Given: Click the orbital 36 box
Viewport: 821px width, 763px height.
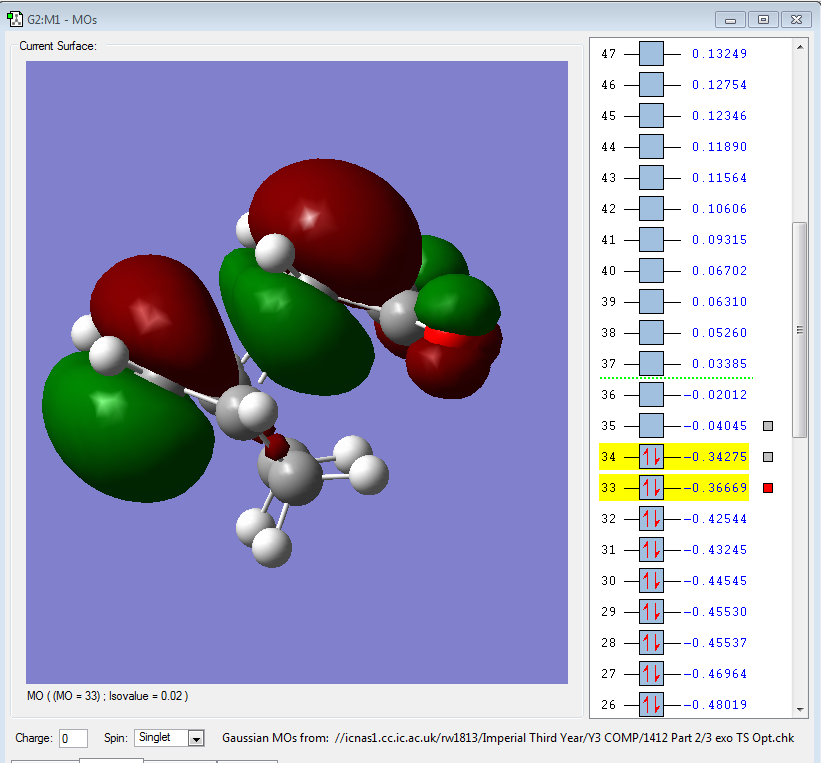Looking at the screenshot, I should [651, 395].
